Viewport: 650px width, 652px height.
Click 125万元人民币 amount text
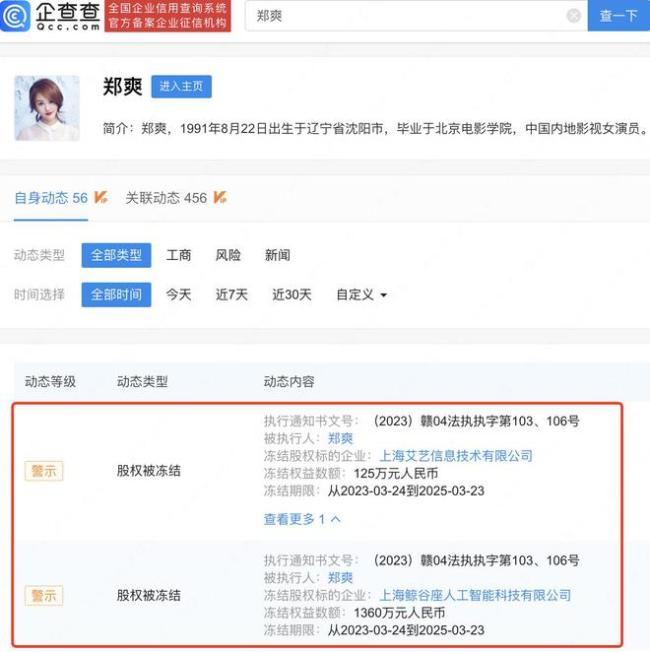(x=395, y=473)
